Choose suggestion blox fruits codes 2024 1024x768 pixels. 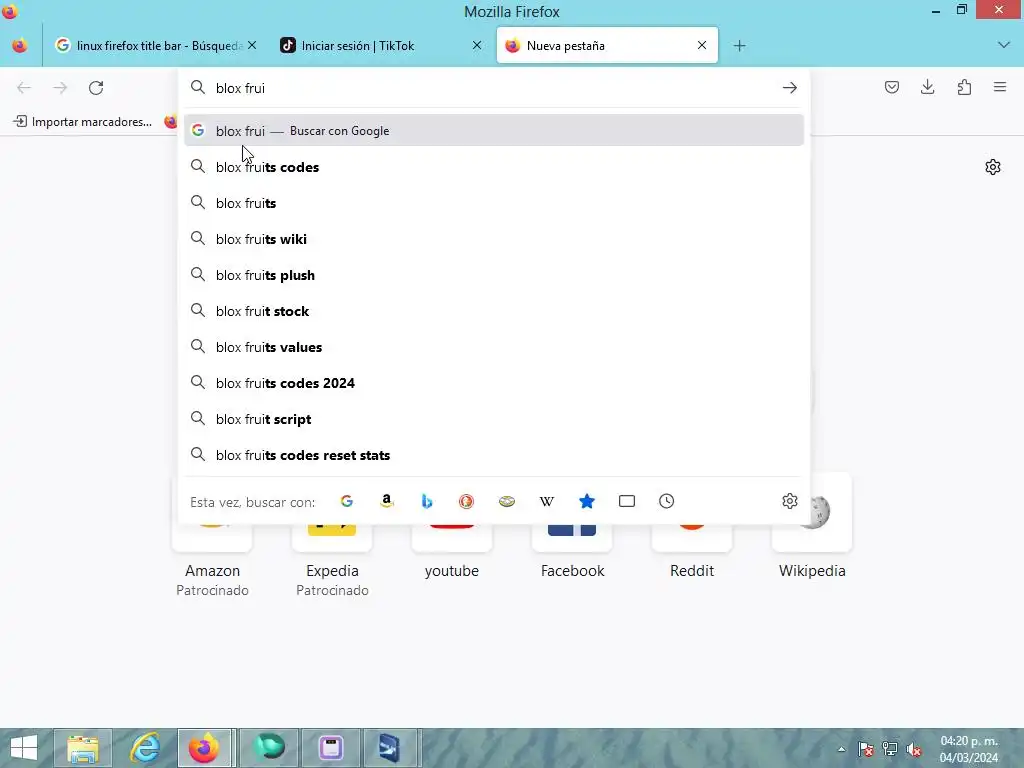[x=494, y=383]
